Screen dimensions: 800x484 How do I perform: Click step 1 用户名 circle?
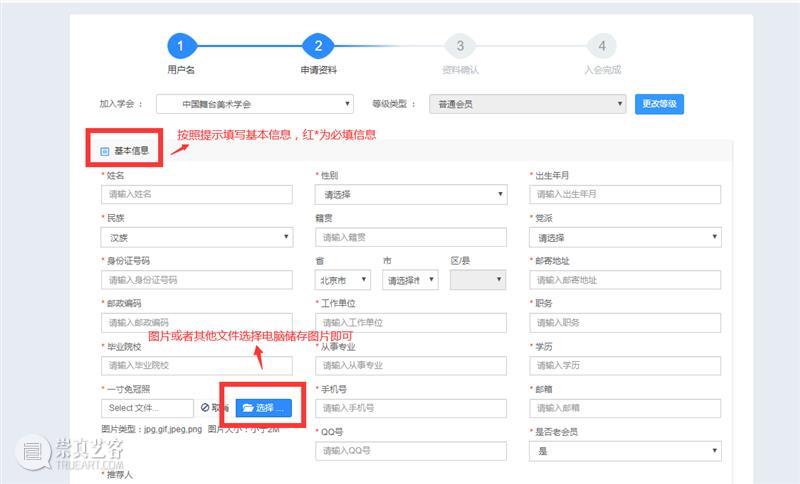point(180,46)
